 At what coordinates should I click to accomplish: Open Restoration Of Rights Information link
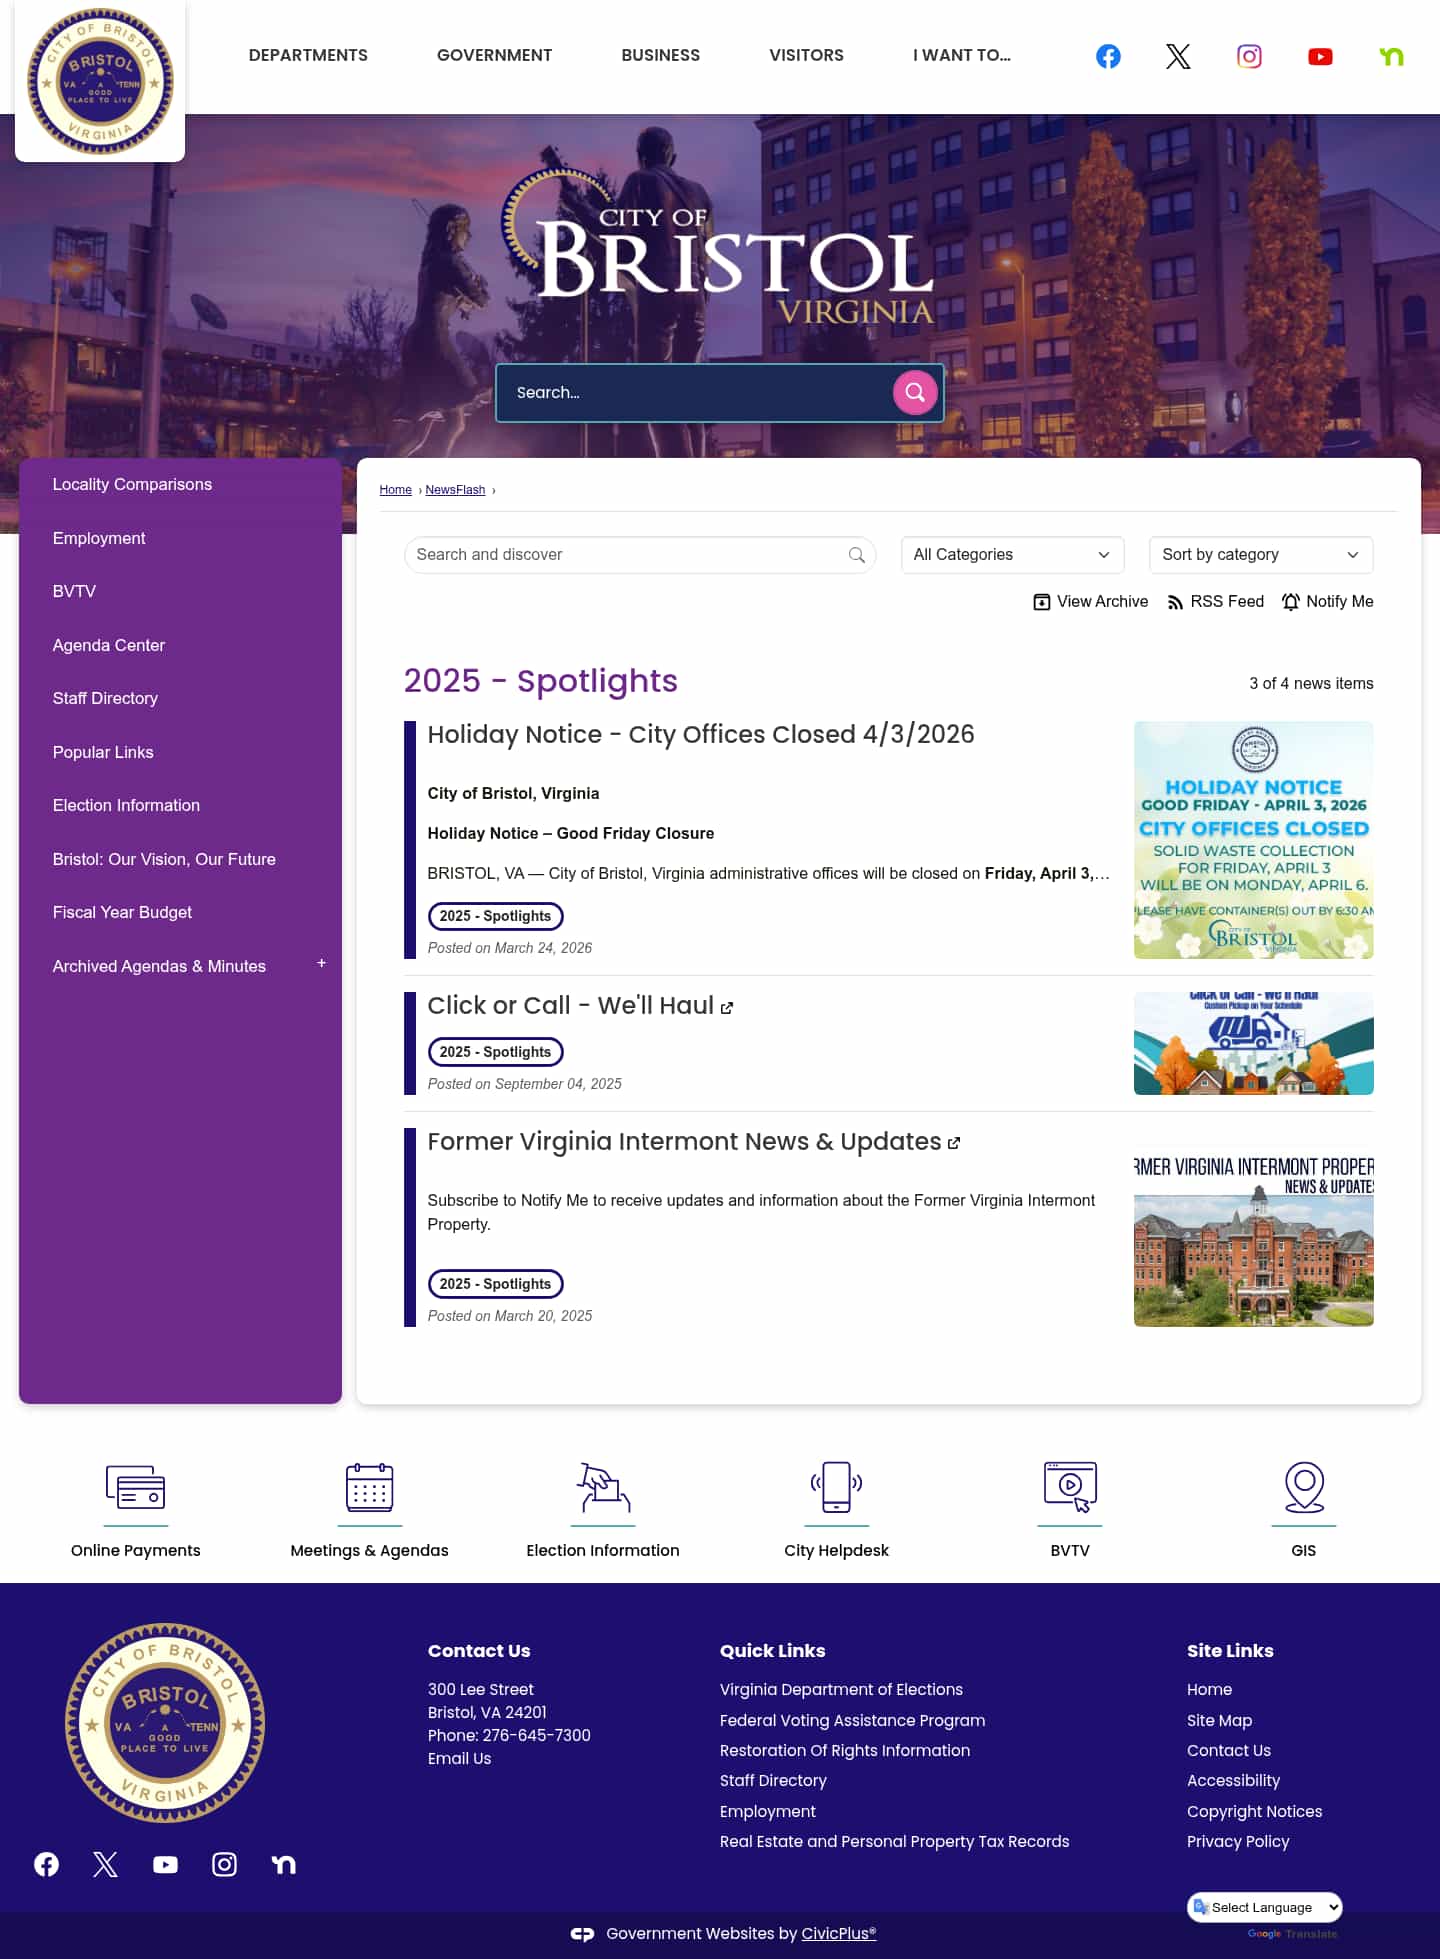click(845, 1751)
